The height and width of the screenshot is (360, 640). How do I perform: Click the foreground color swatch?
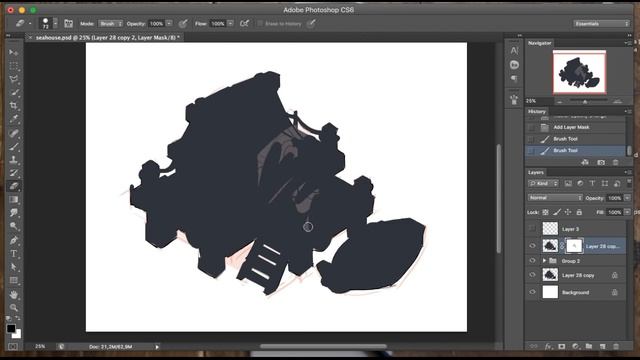(x=11, y=328)
